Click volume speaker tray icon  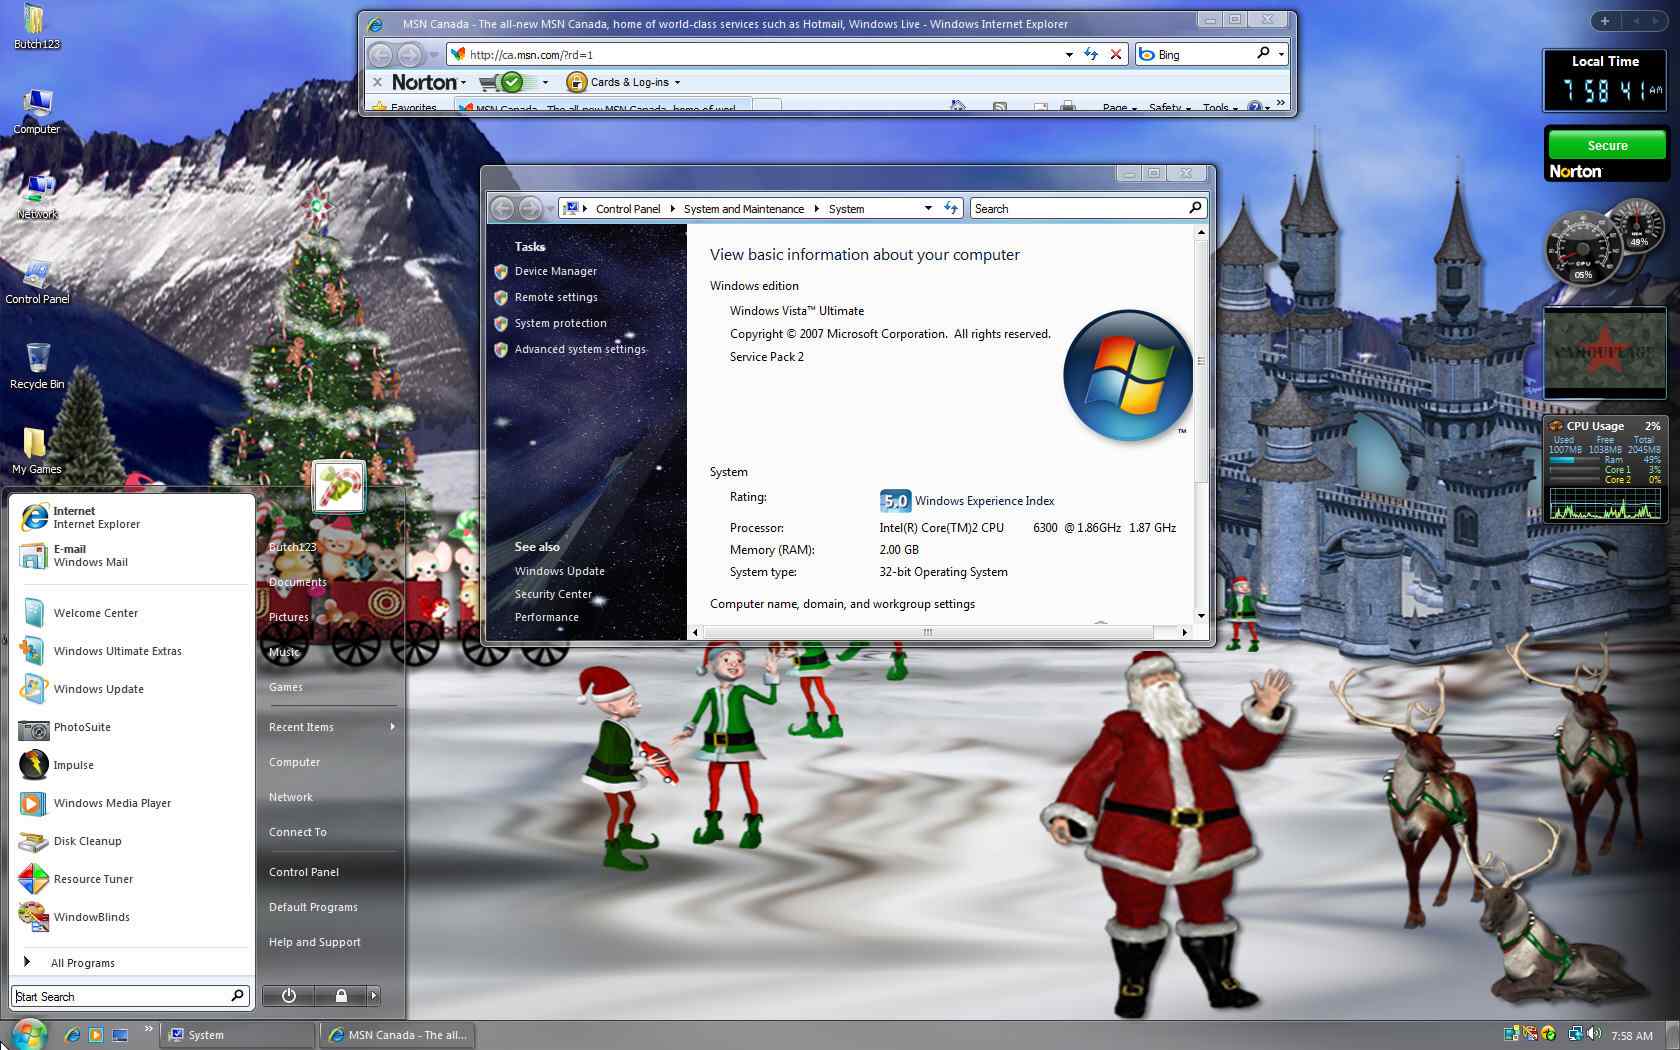1592,1035
